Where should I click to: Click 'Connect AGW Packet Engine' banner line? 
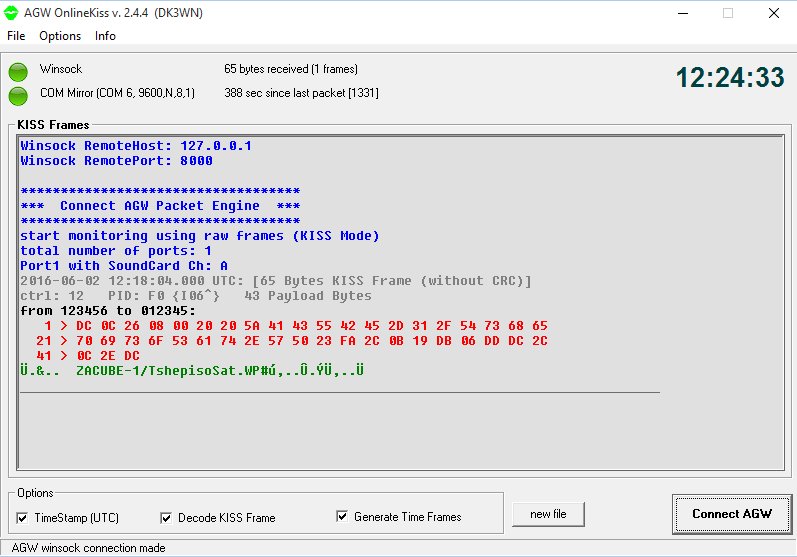point(160,206)
